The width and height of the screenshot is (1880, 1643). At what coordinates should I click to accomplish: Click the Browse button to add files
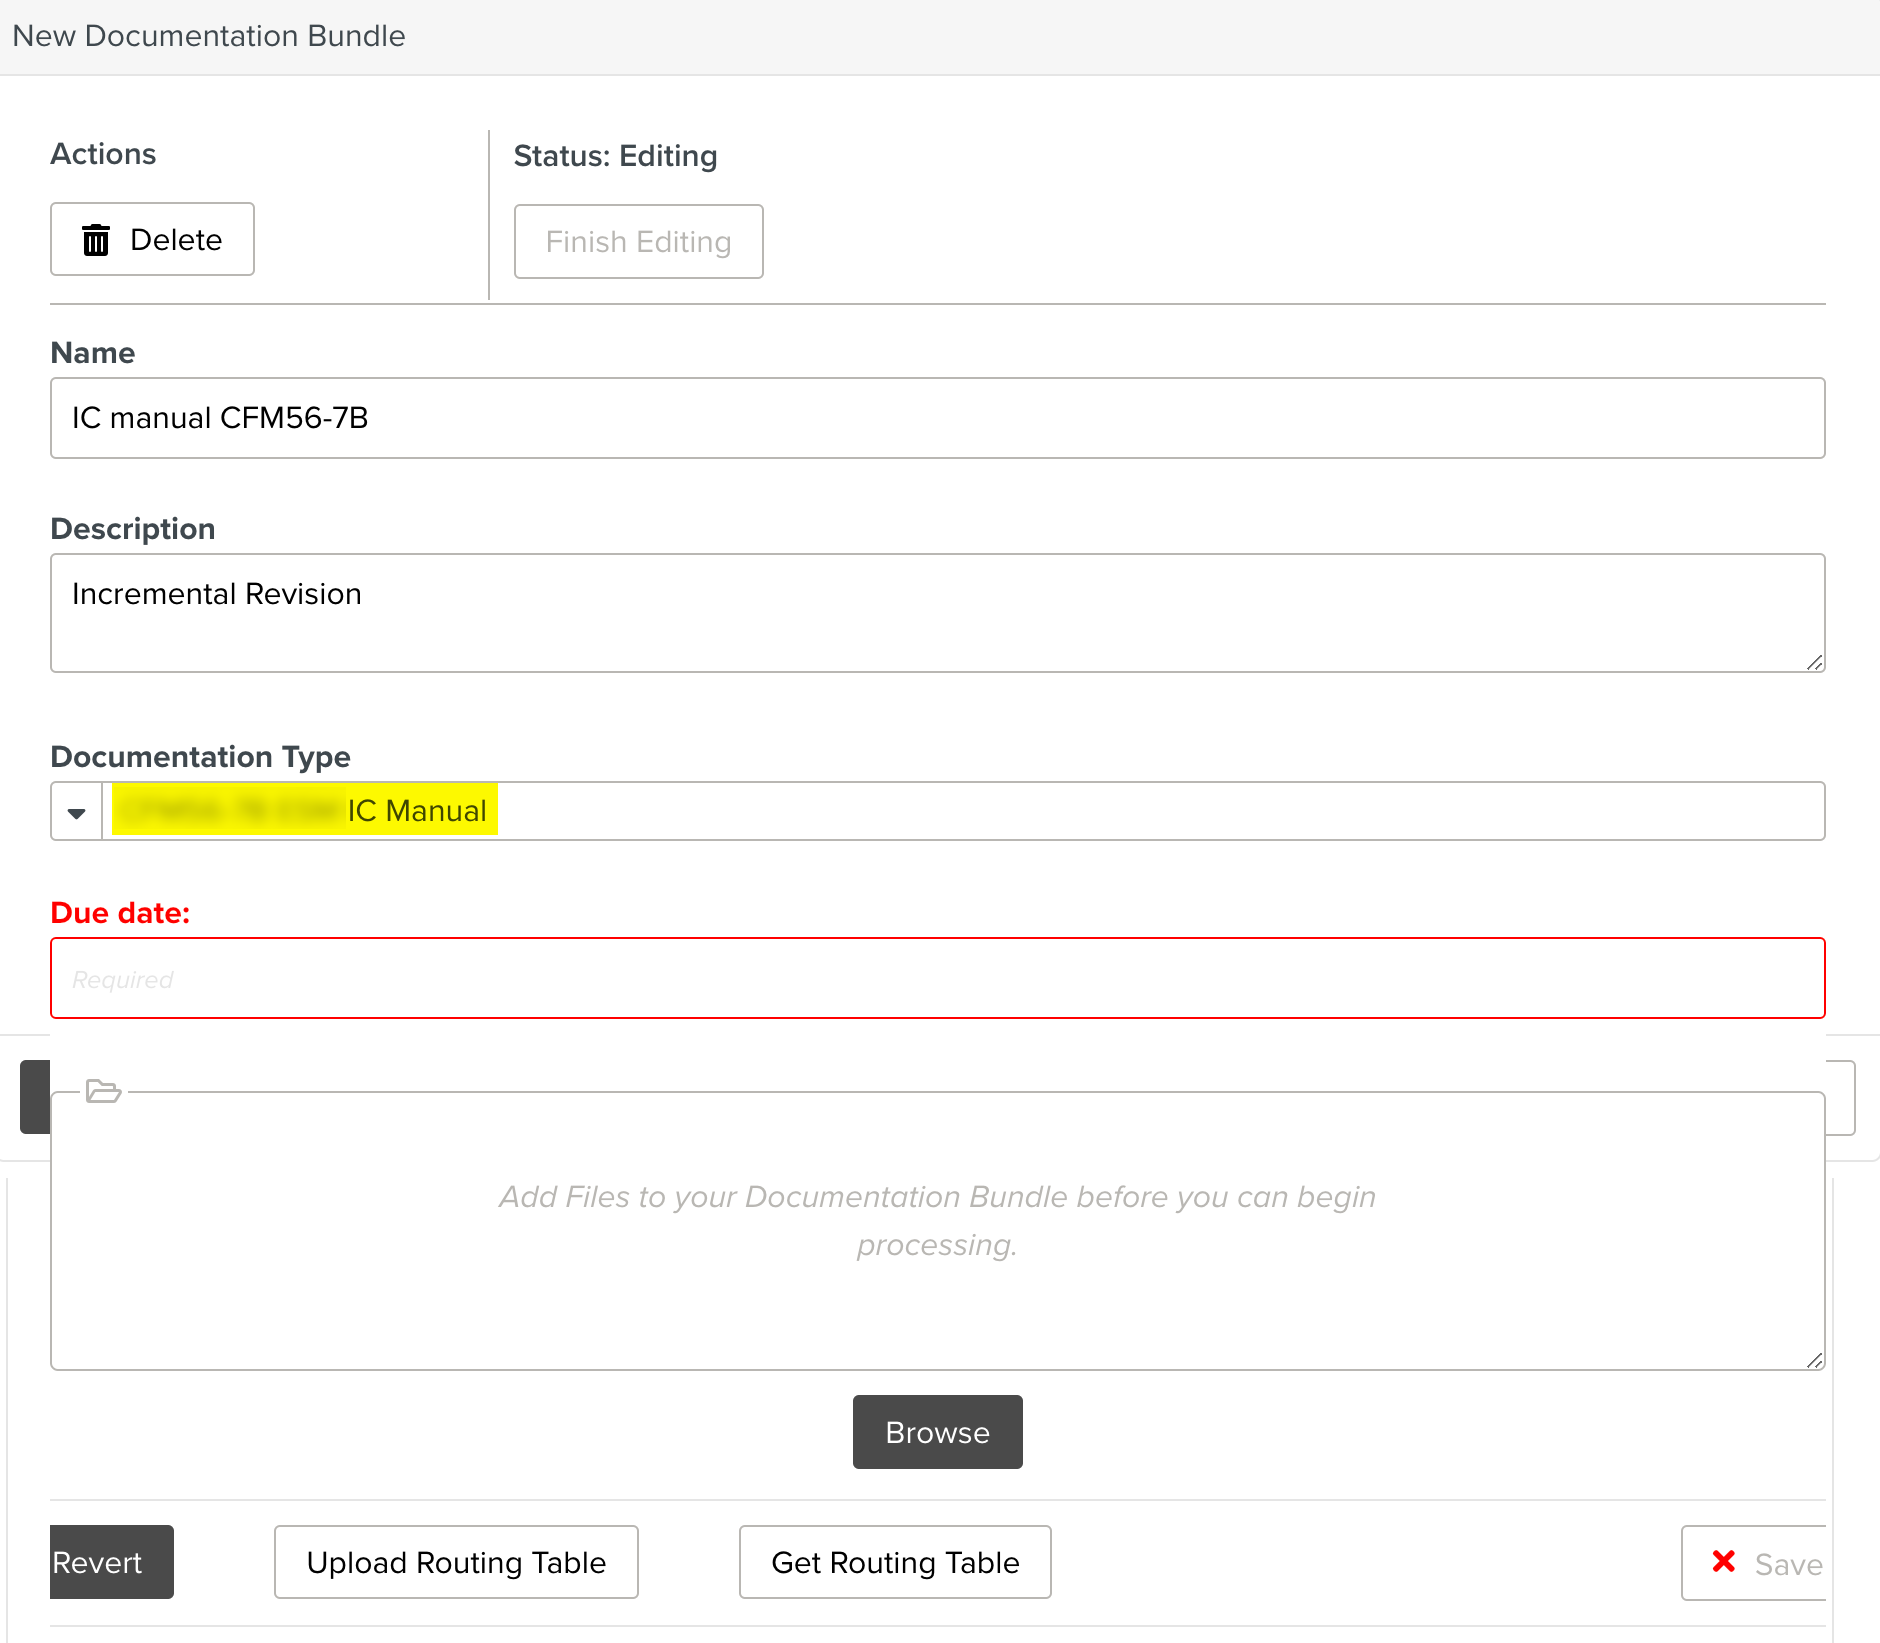point(937,1432)
